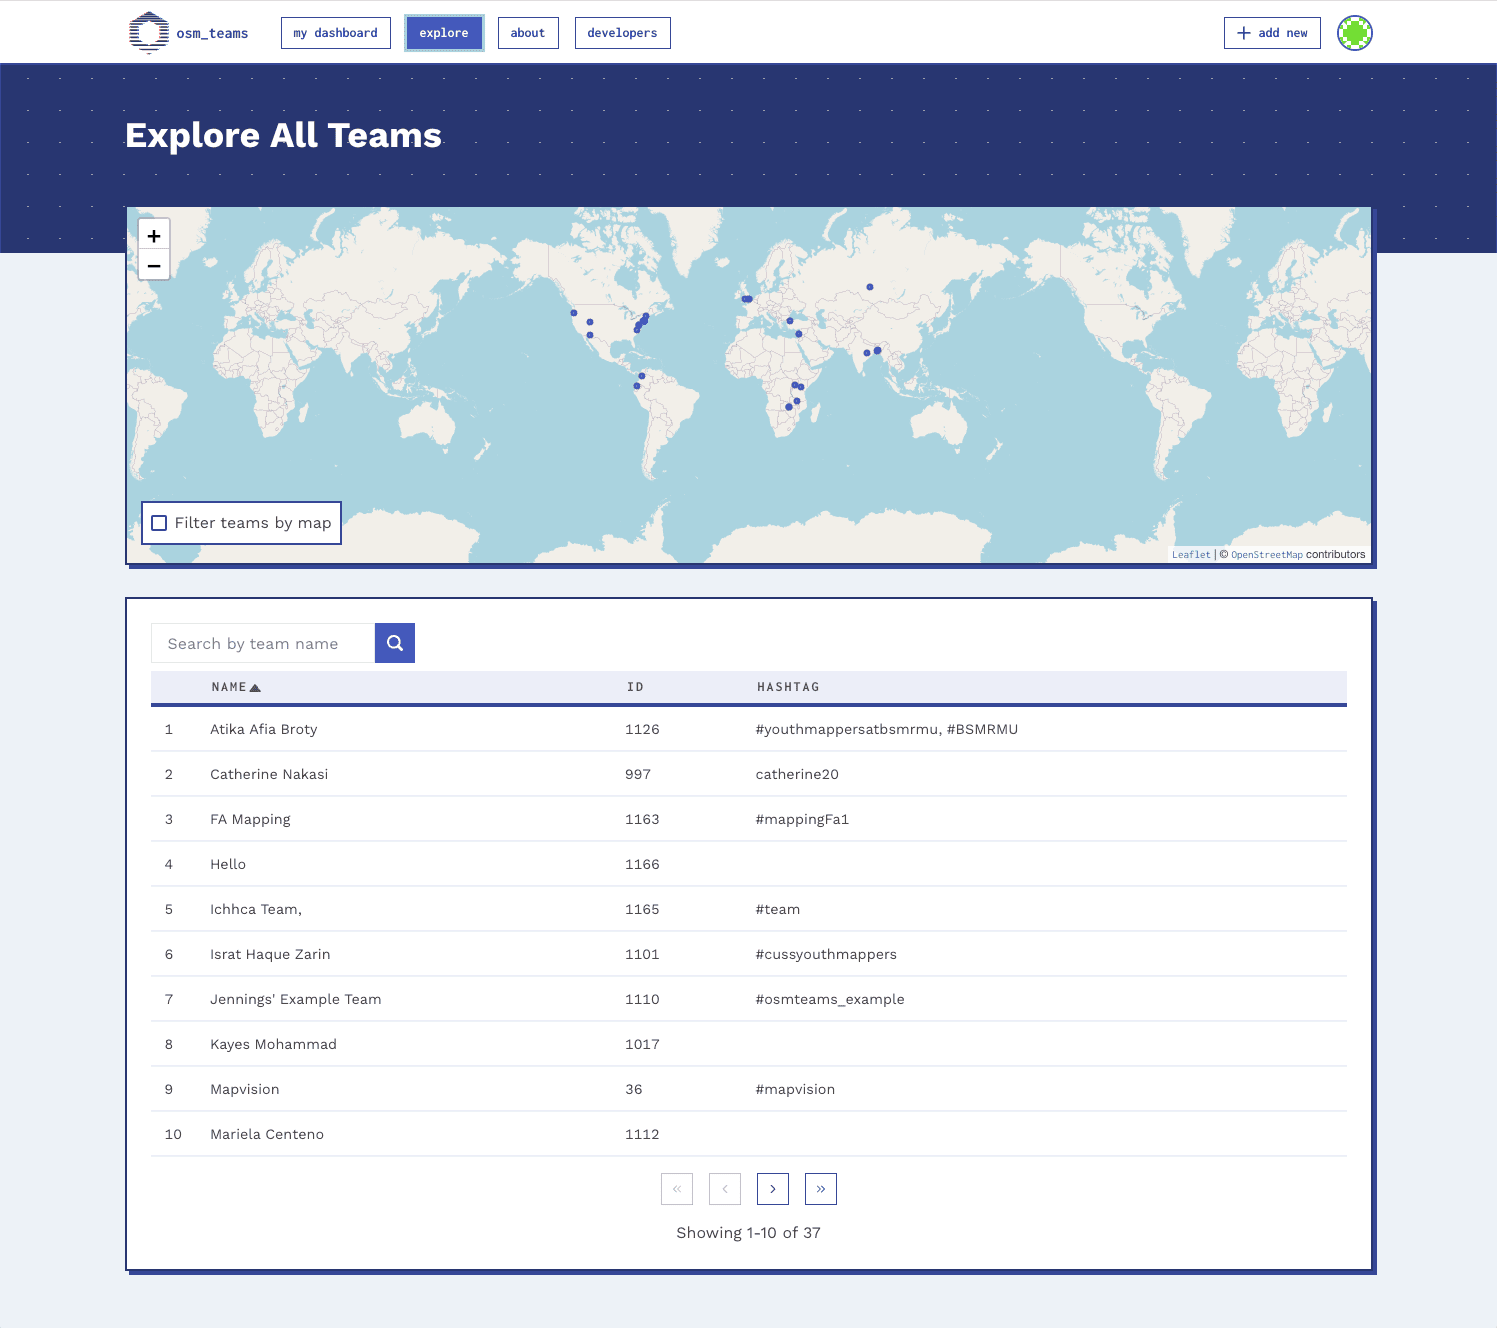Click the search magnifier icon
The height and width of the screenshot is (1328, 1497).
pyautogui.click(x=394, y=643)
